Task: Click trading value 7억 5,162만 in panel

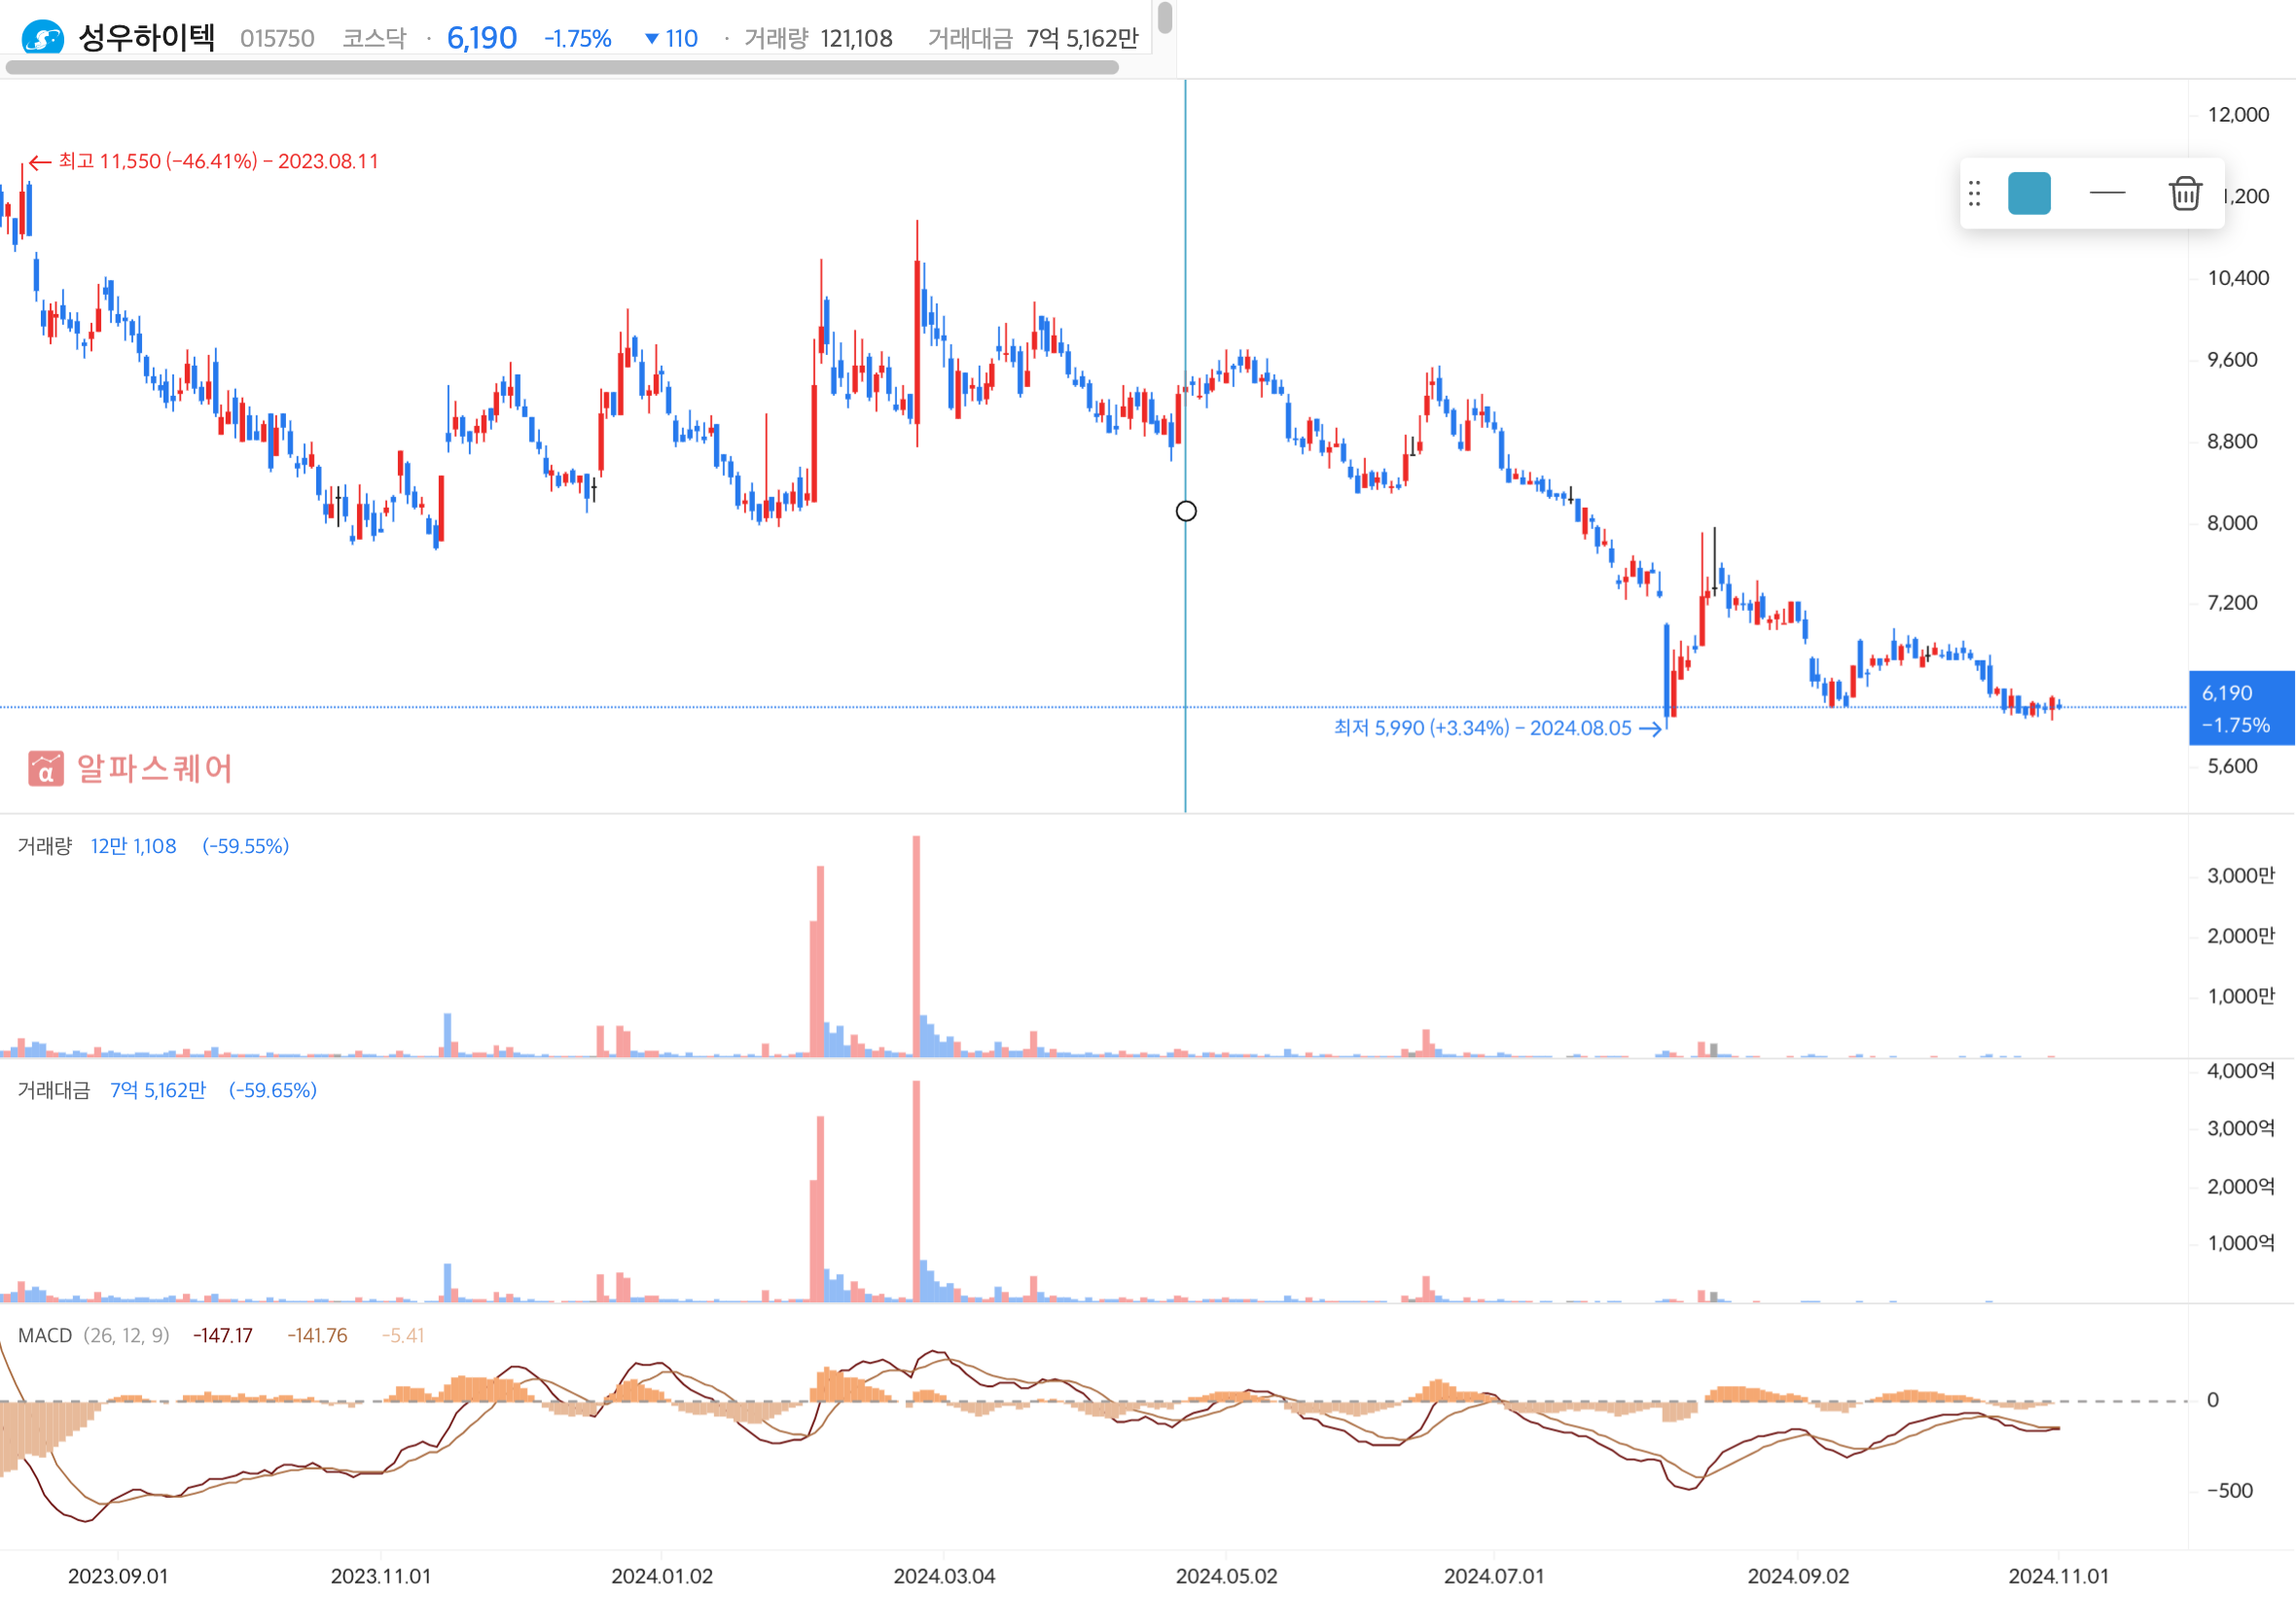Action: click(158, 1090)
